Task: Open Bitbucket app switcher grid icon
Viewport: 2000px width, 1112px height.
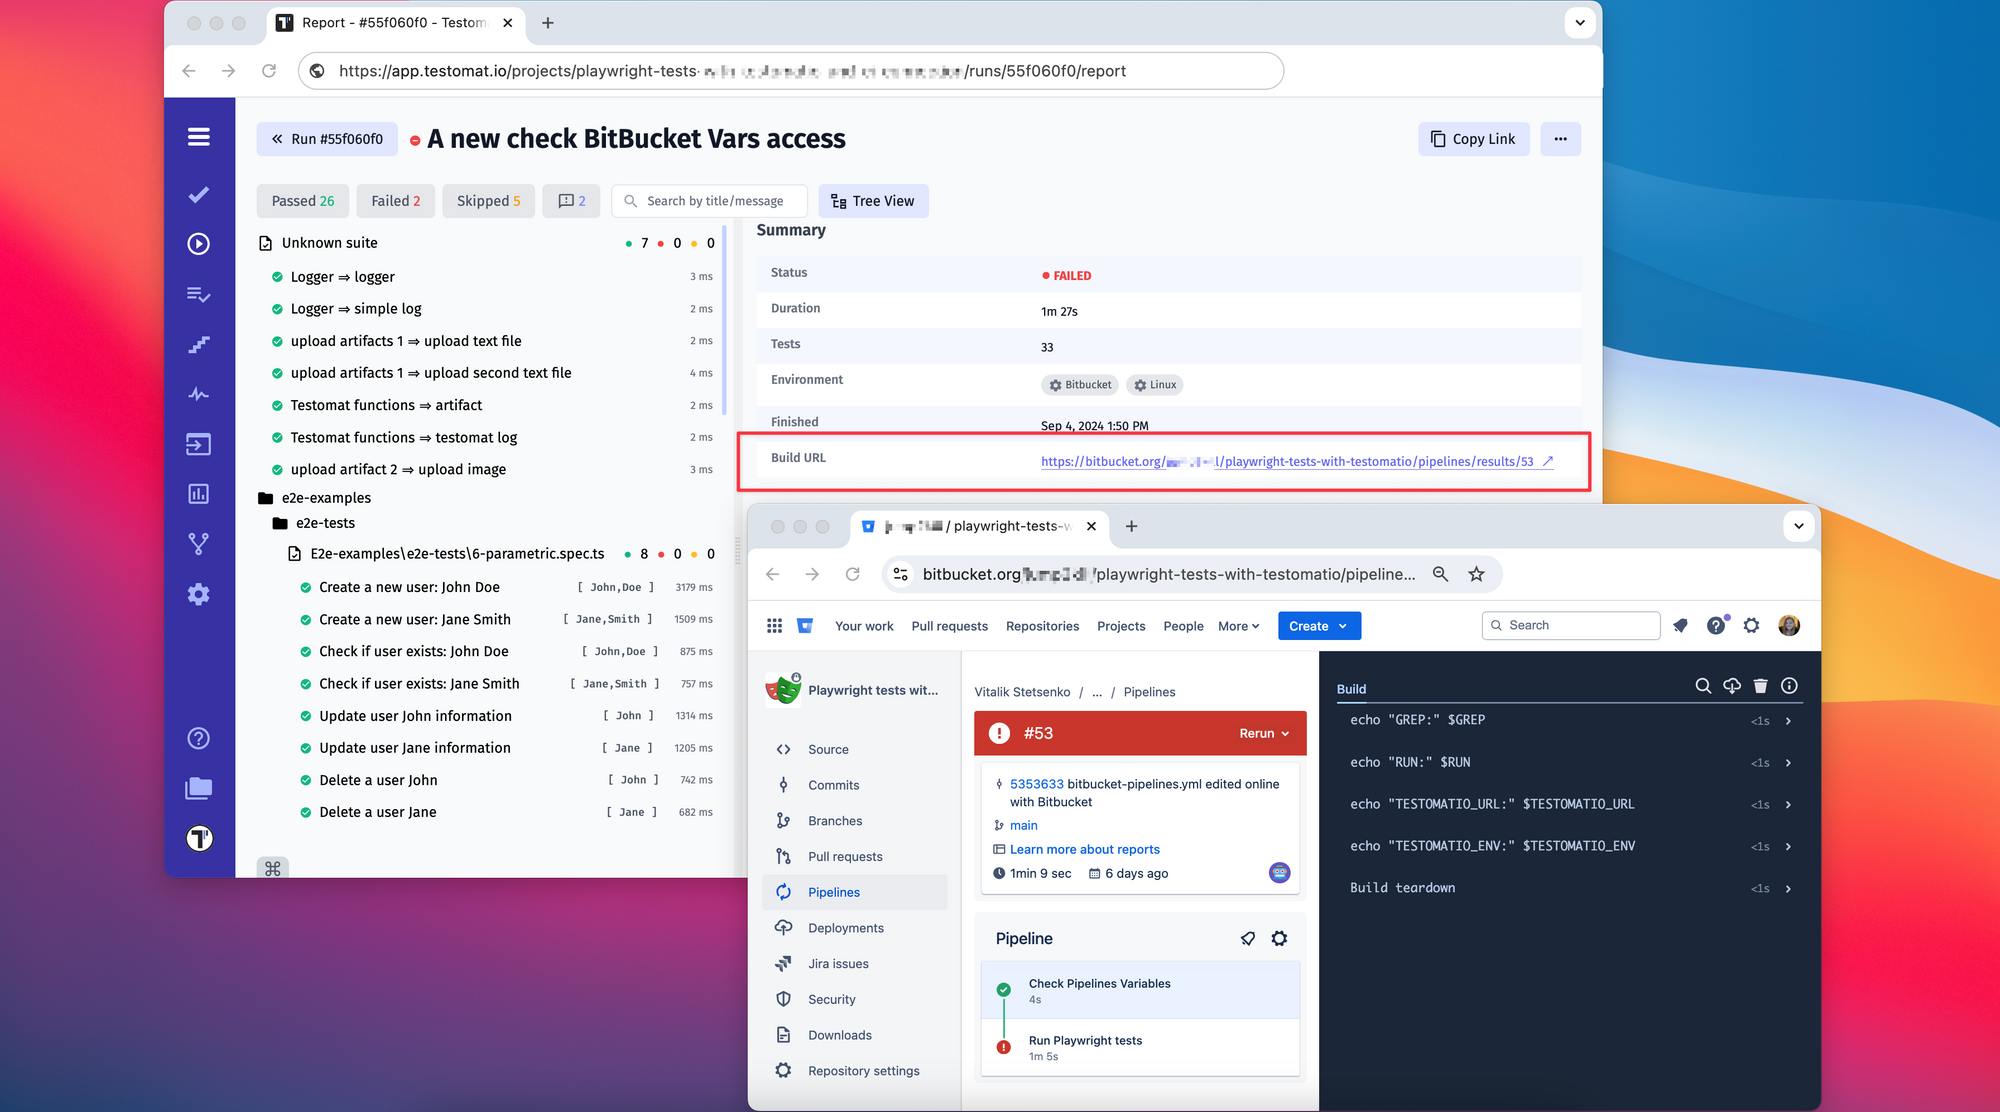Action: pos(774,626)
